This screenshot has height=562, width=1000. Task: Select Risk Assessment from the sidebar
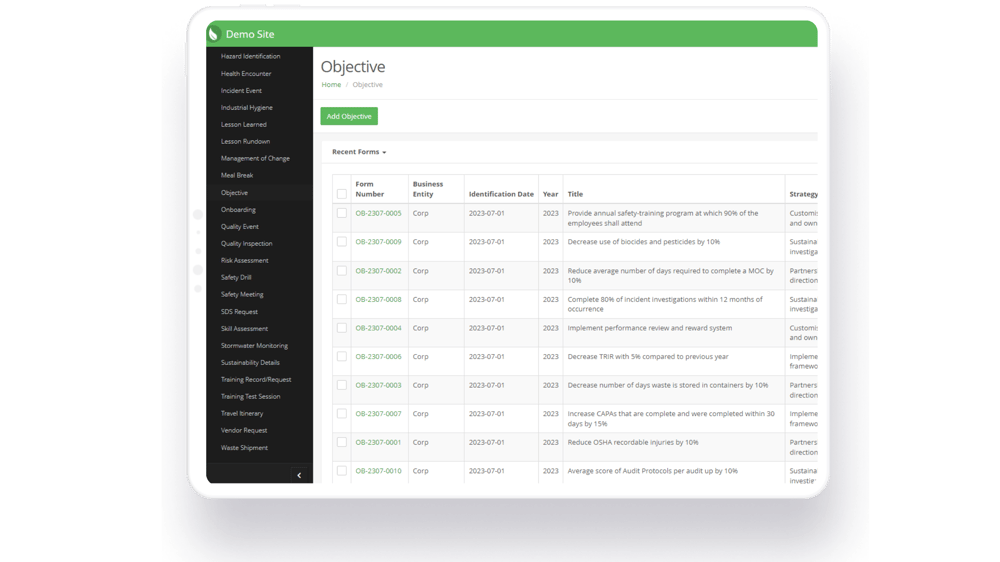[244, 261]
